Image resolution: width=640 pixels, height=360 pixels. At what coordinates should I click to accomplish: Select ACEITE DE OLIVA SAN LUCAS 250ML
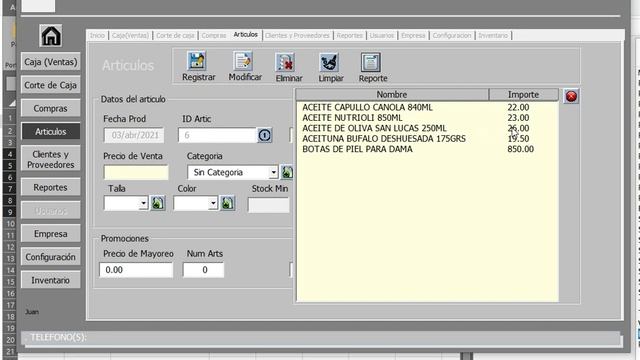point(427,128)
